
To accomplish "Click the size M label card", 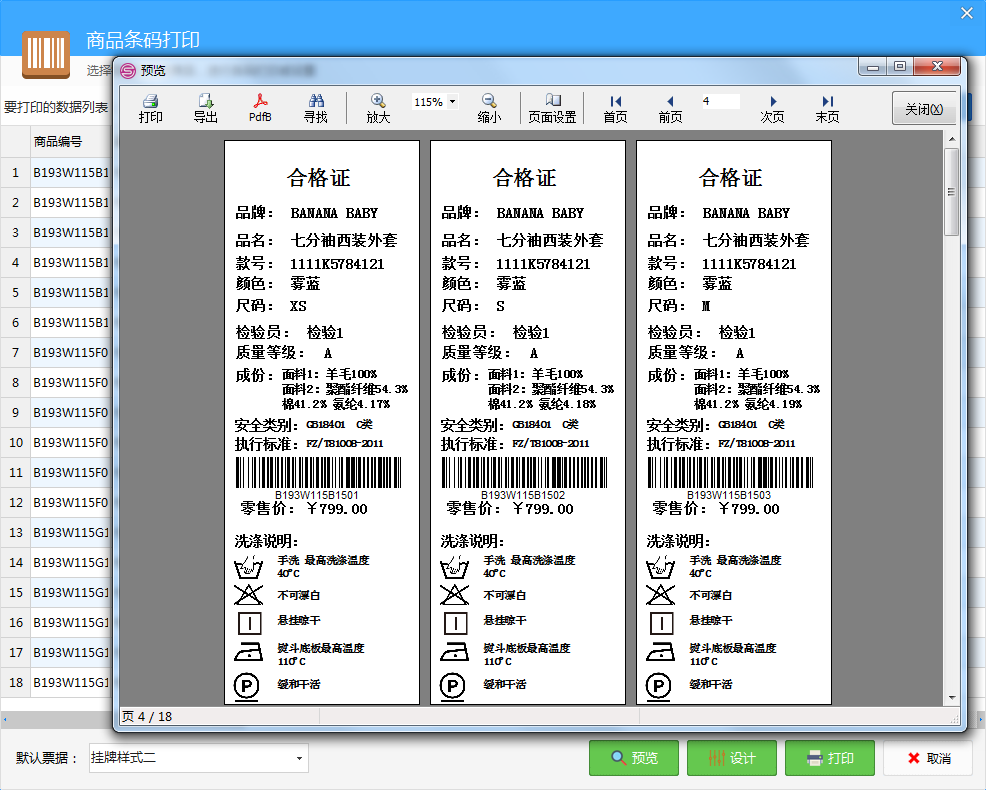I will (x=734, y=422).
